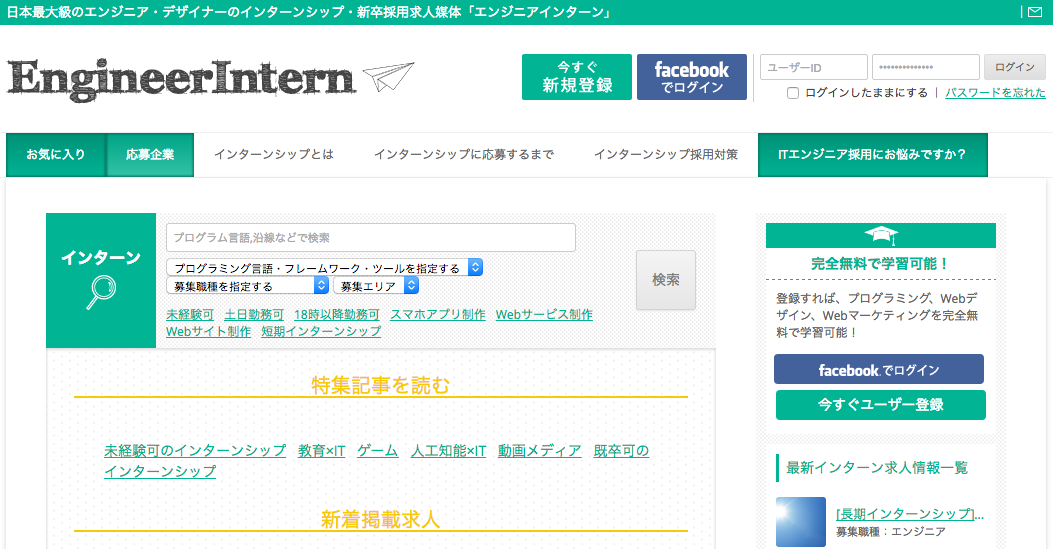Click header facebookでログイン button
1053x549 pixels.
[692, 77]
